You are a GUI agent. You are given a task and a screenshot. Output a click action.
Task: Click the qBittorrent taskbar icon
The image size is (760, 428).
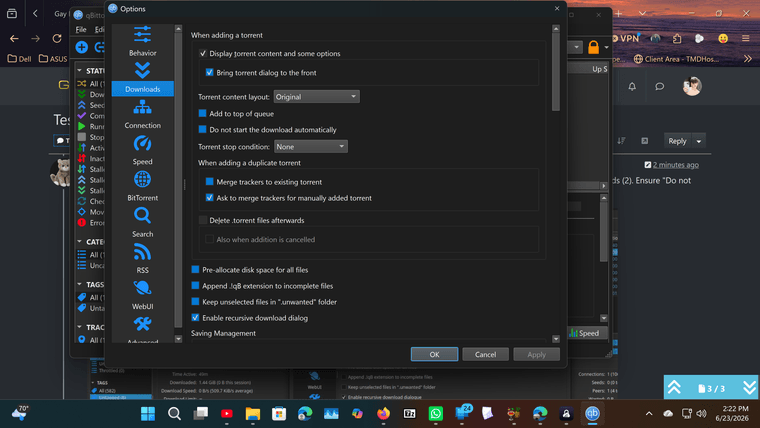[x=592, y=413]
